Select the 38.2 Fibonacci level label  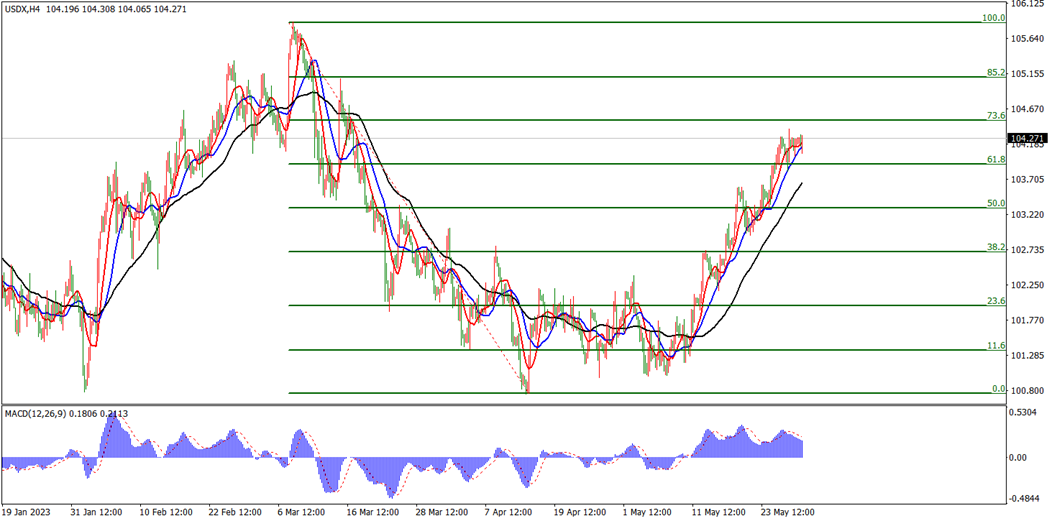tap(996, 247)
